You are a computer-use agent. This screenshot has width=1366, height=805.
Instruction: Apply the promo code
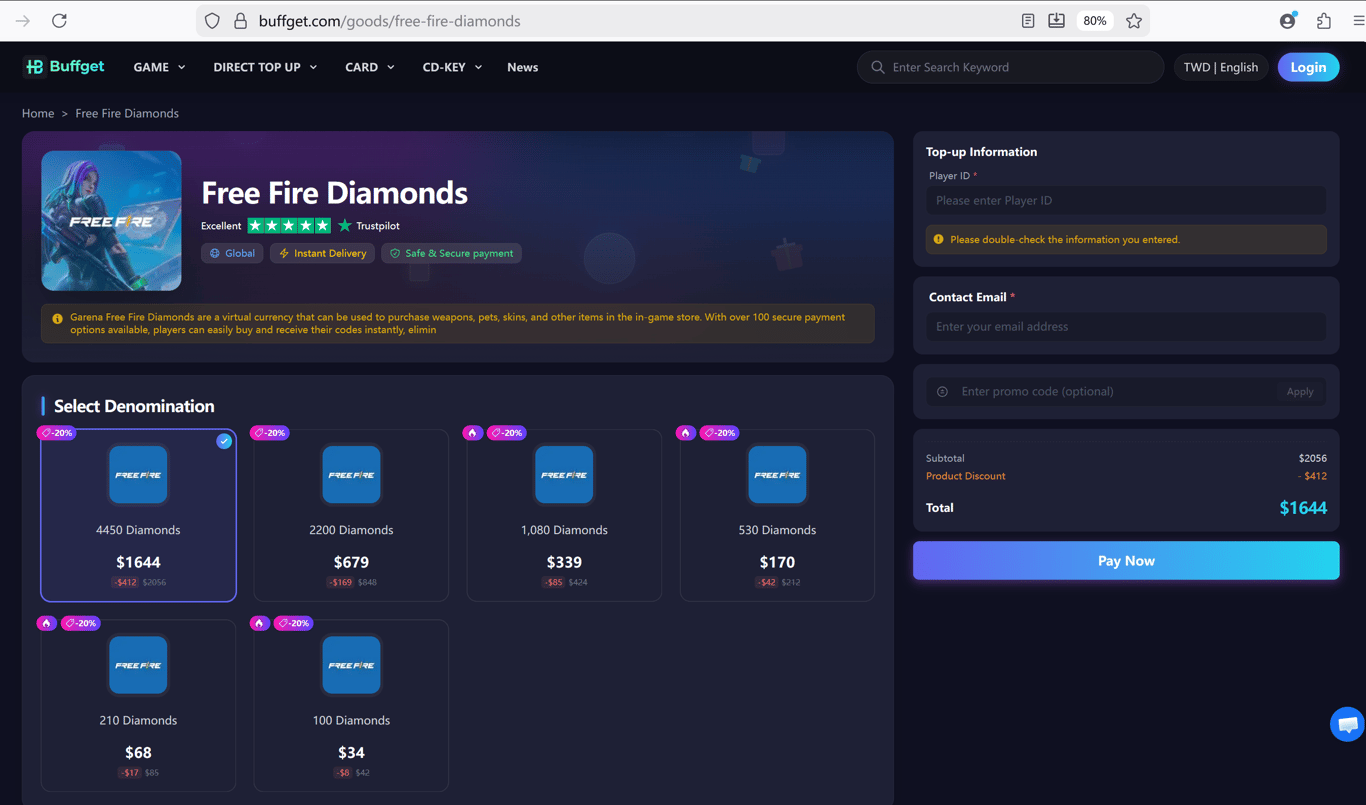(x=1300, y=392)
